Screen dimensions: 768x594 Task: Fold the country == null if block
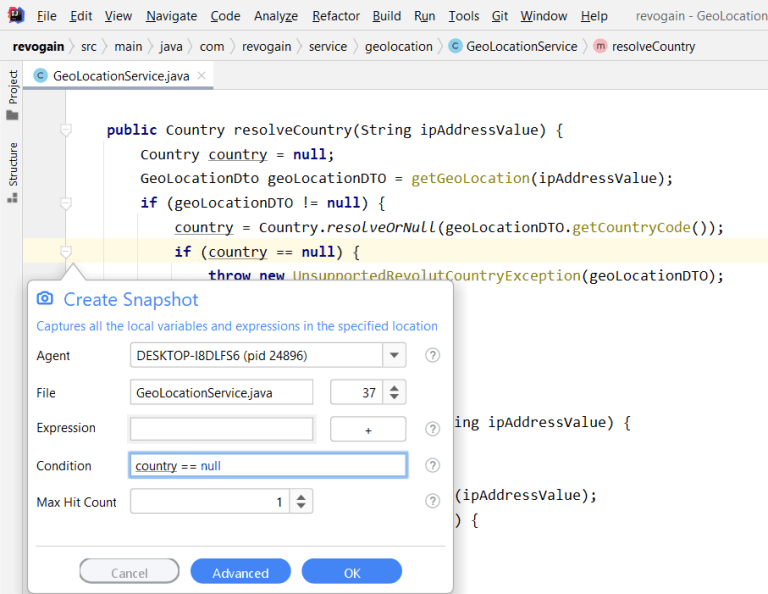(x=66, y=252)
